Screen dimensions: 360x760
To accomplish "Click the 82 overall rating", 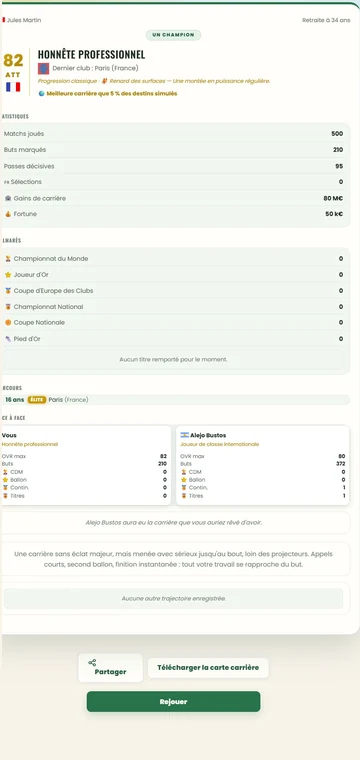I will (x=13, y=61).
